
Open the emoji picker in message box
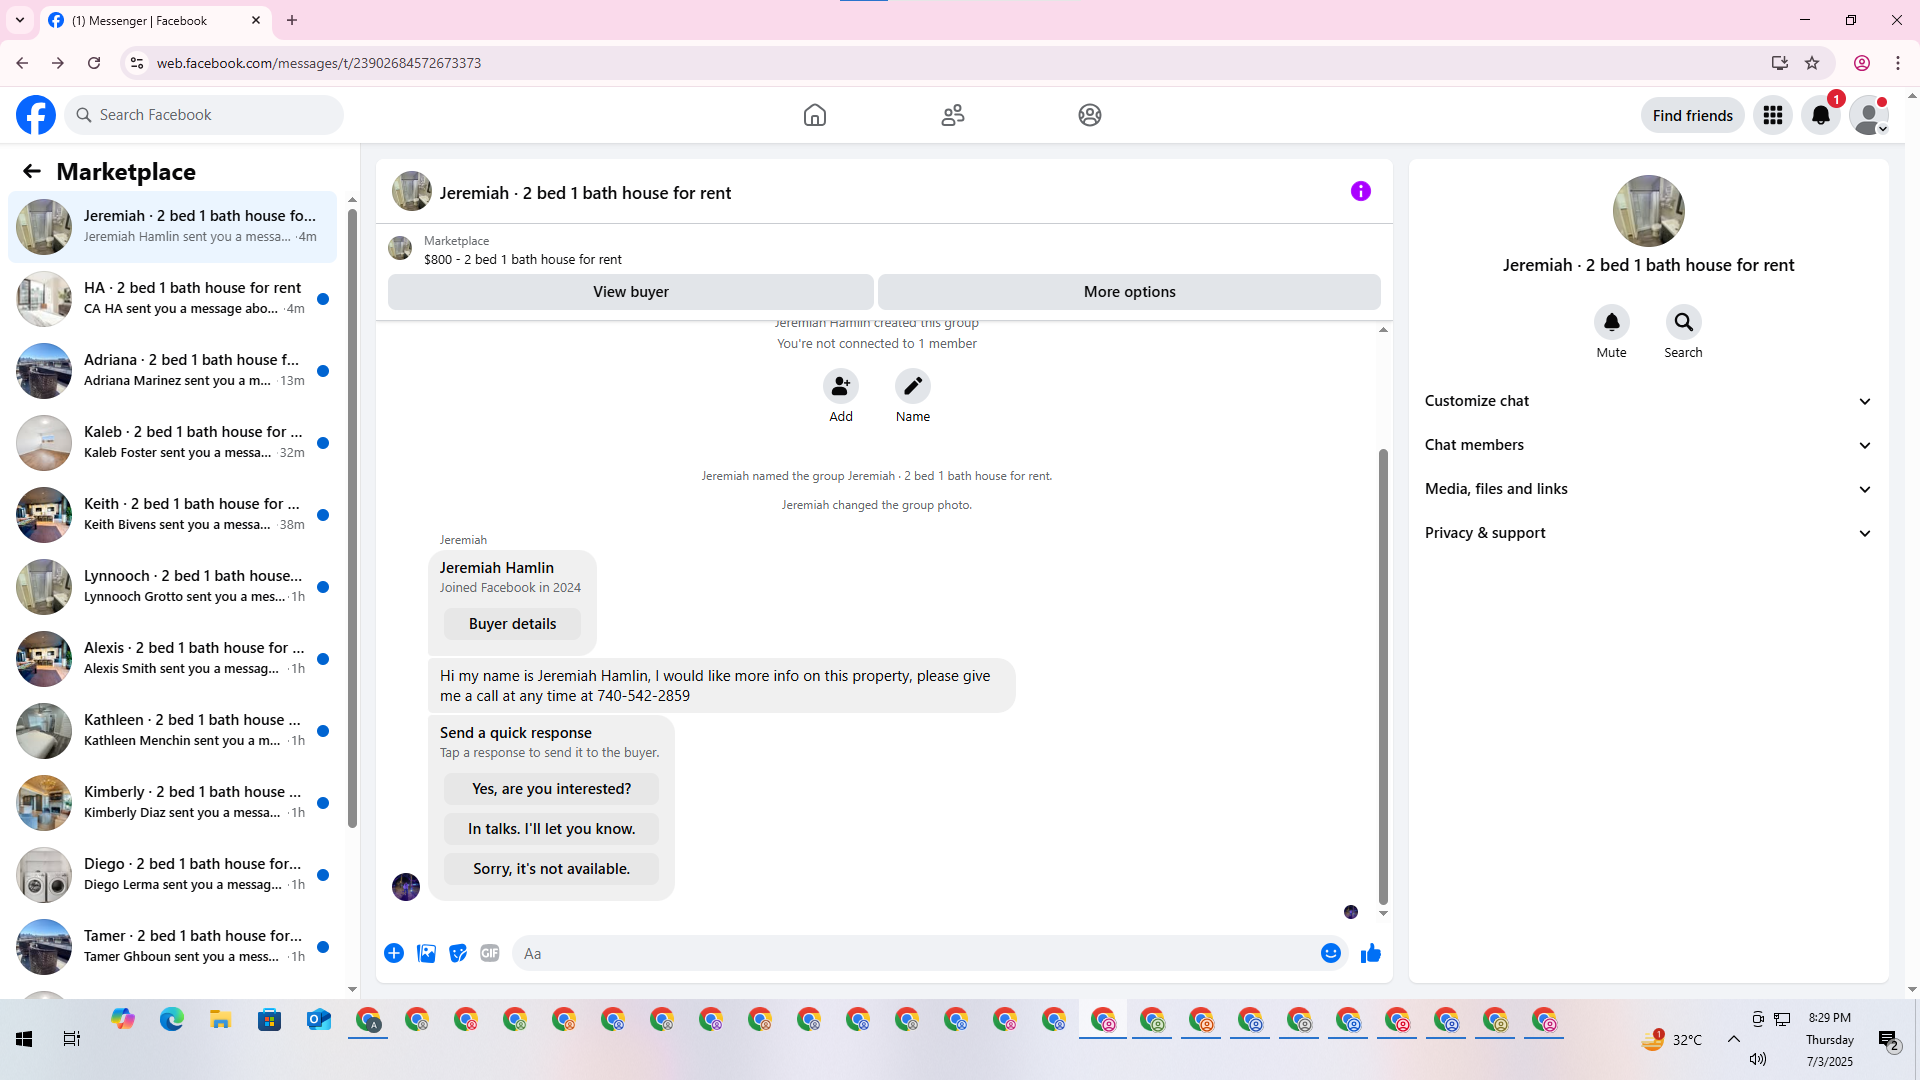click(1330, 953)
